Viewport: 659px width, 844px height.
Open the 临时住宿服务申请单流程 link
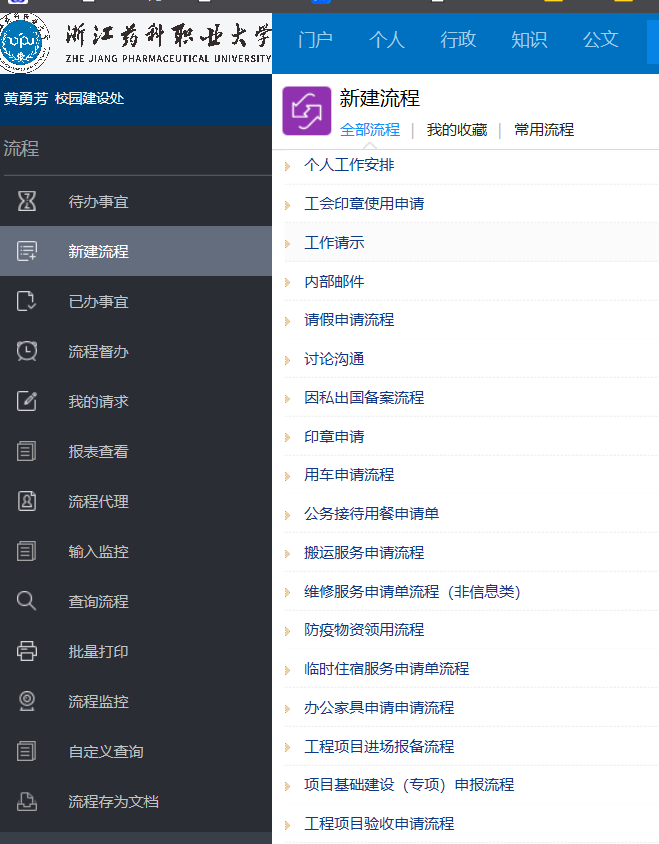[387, 669]
